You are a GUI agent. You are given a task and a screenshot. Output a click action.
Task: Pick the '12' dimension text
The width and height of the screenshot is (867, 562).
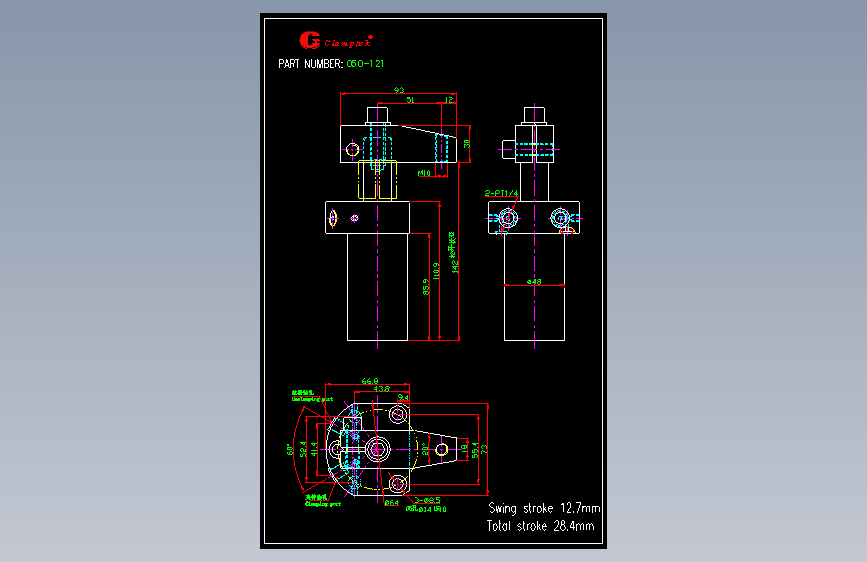coord(448,100)
